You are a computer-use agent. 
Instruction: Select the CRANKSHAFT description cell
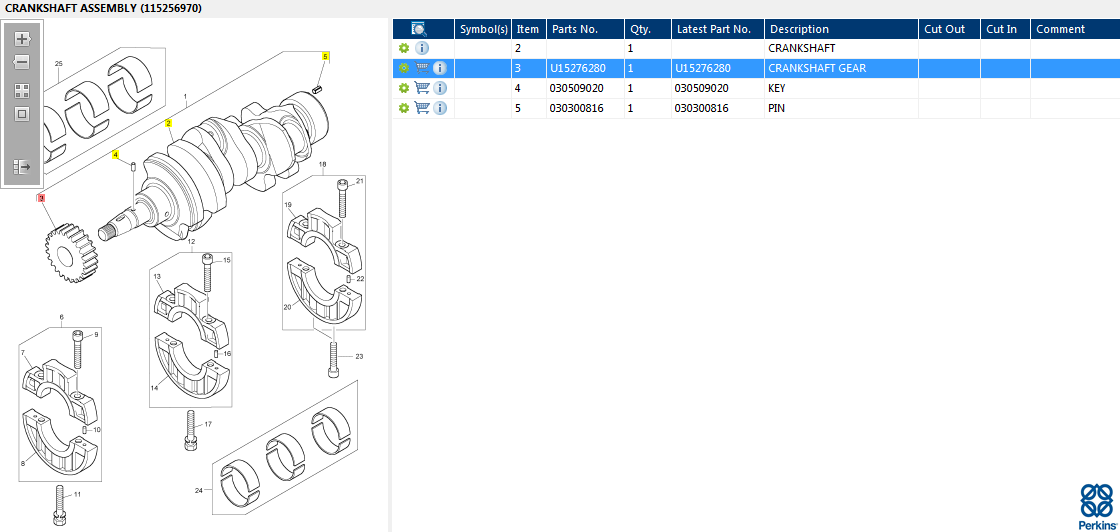pos(841,49)
